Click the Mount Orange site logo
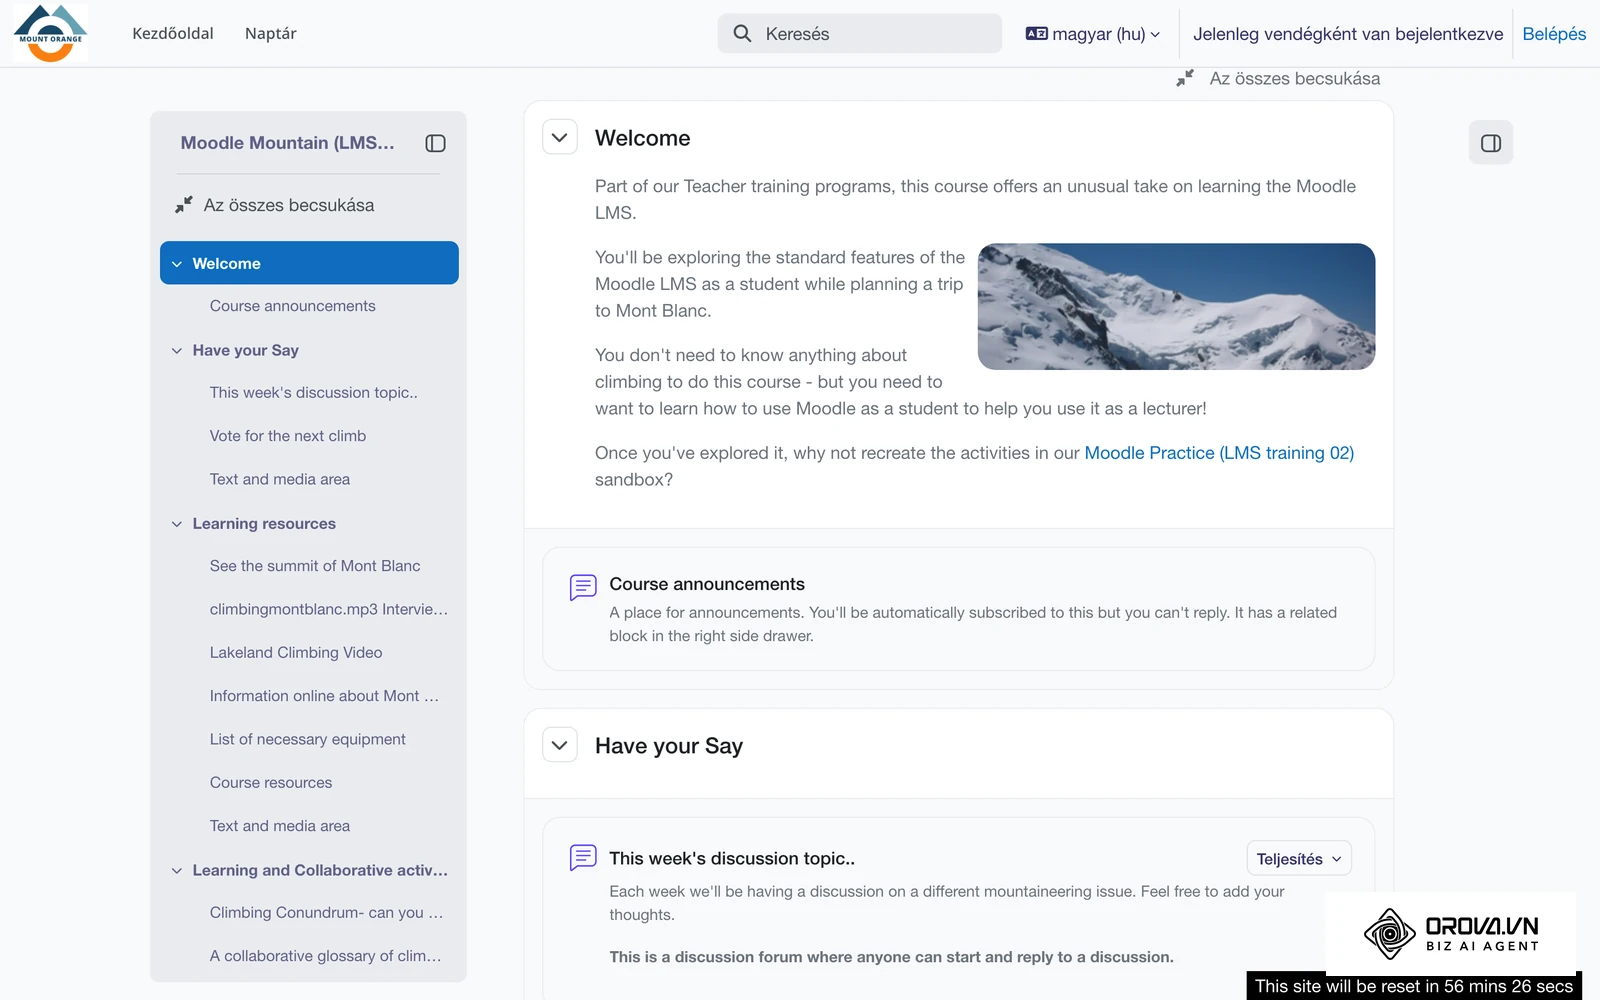 coord(50,33)
